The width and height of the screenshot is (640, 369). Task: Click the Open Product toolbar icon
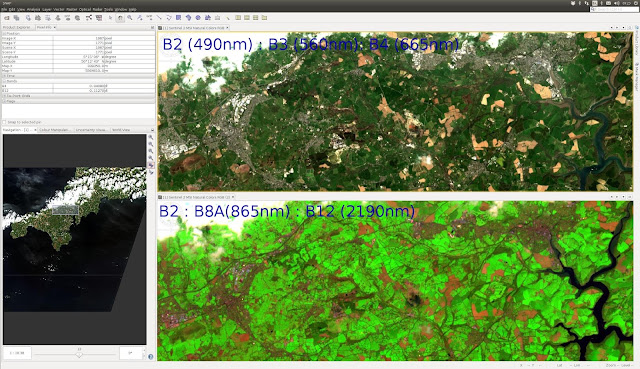click(7, 18)
